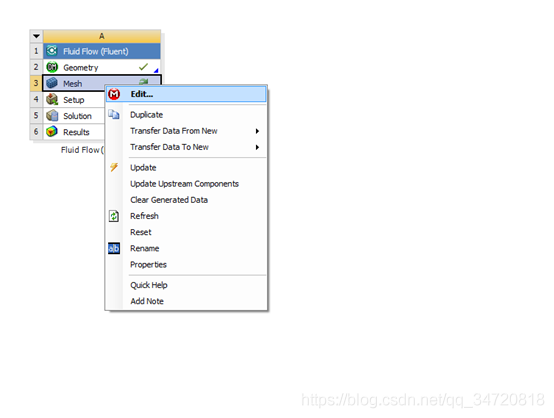554x418 pixels.
Task: Open system A dropdown arrow
Action: (36, 36)
